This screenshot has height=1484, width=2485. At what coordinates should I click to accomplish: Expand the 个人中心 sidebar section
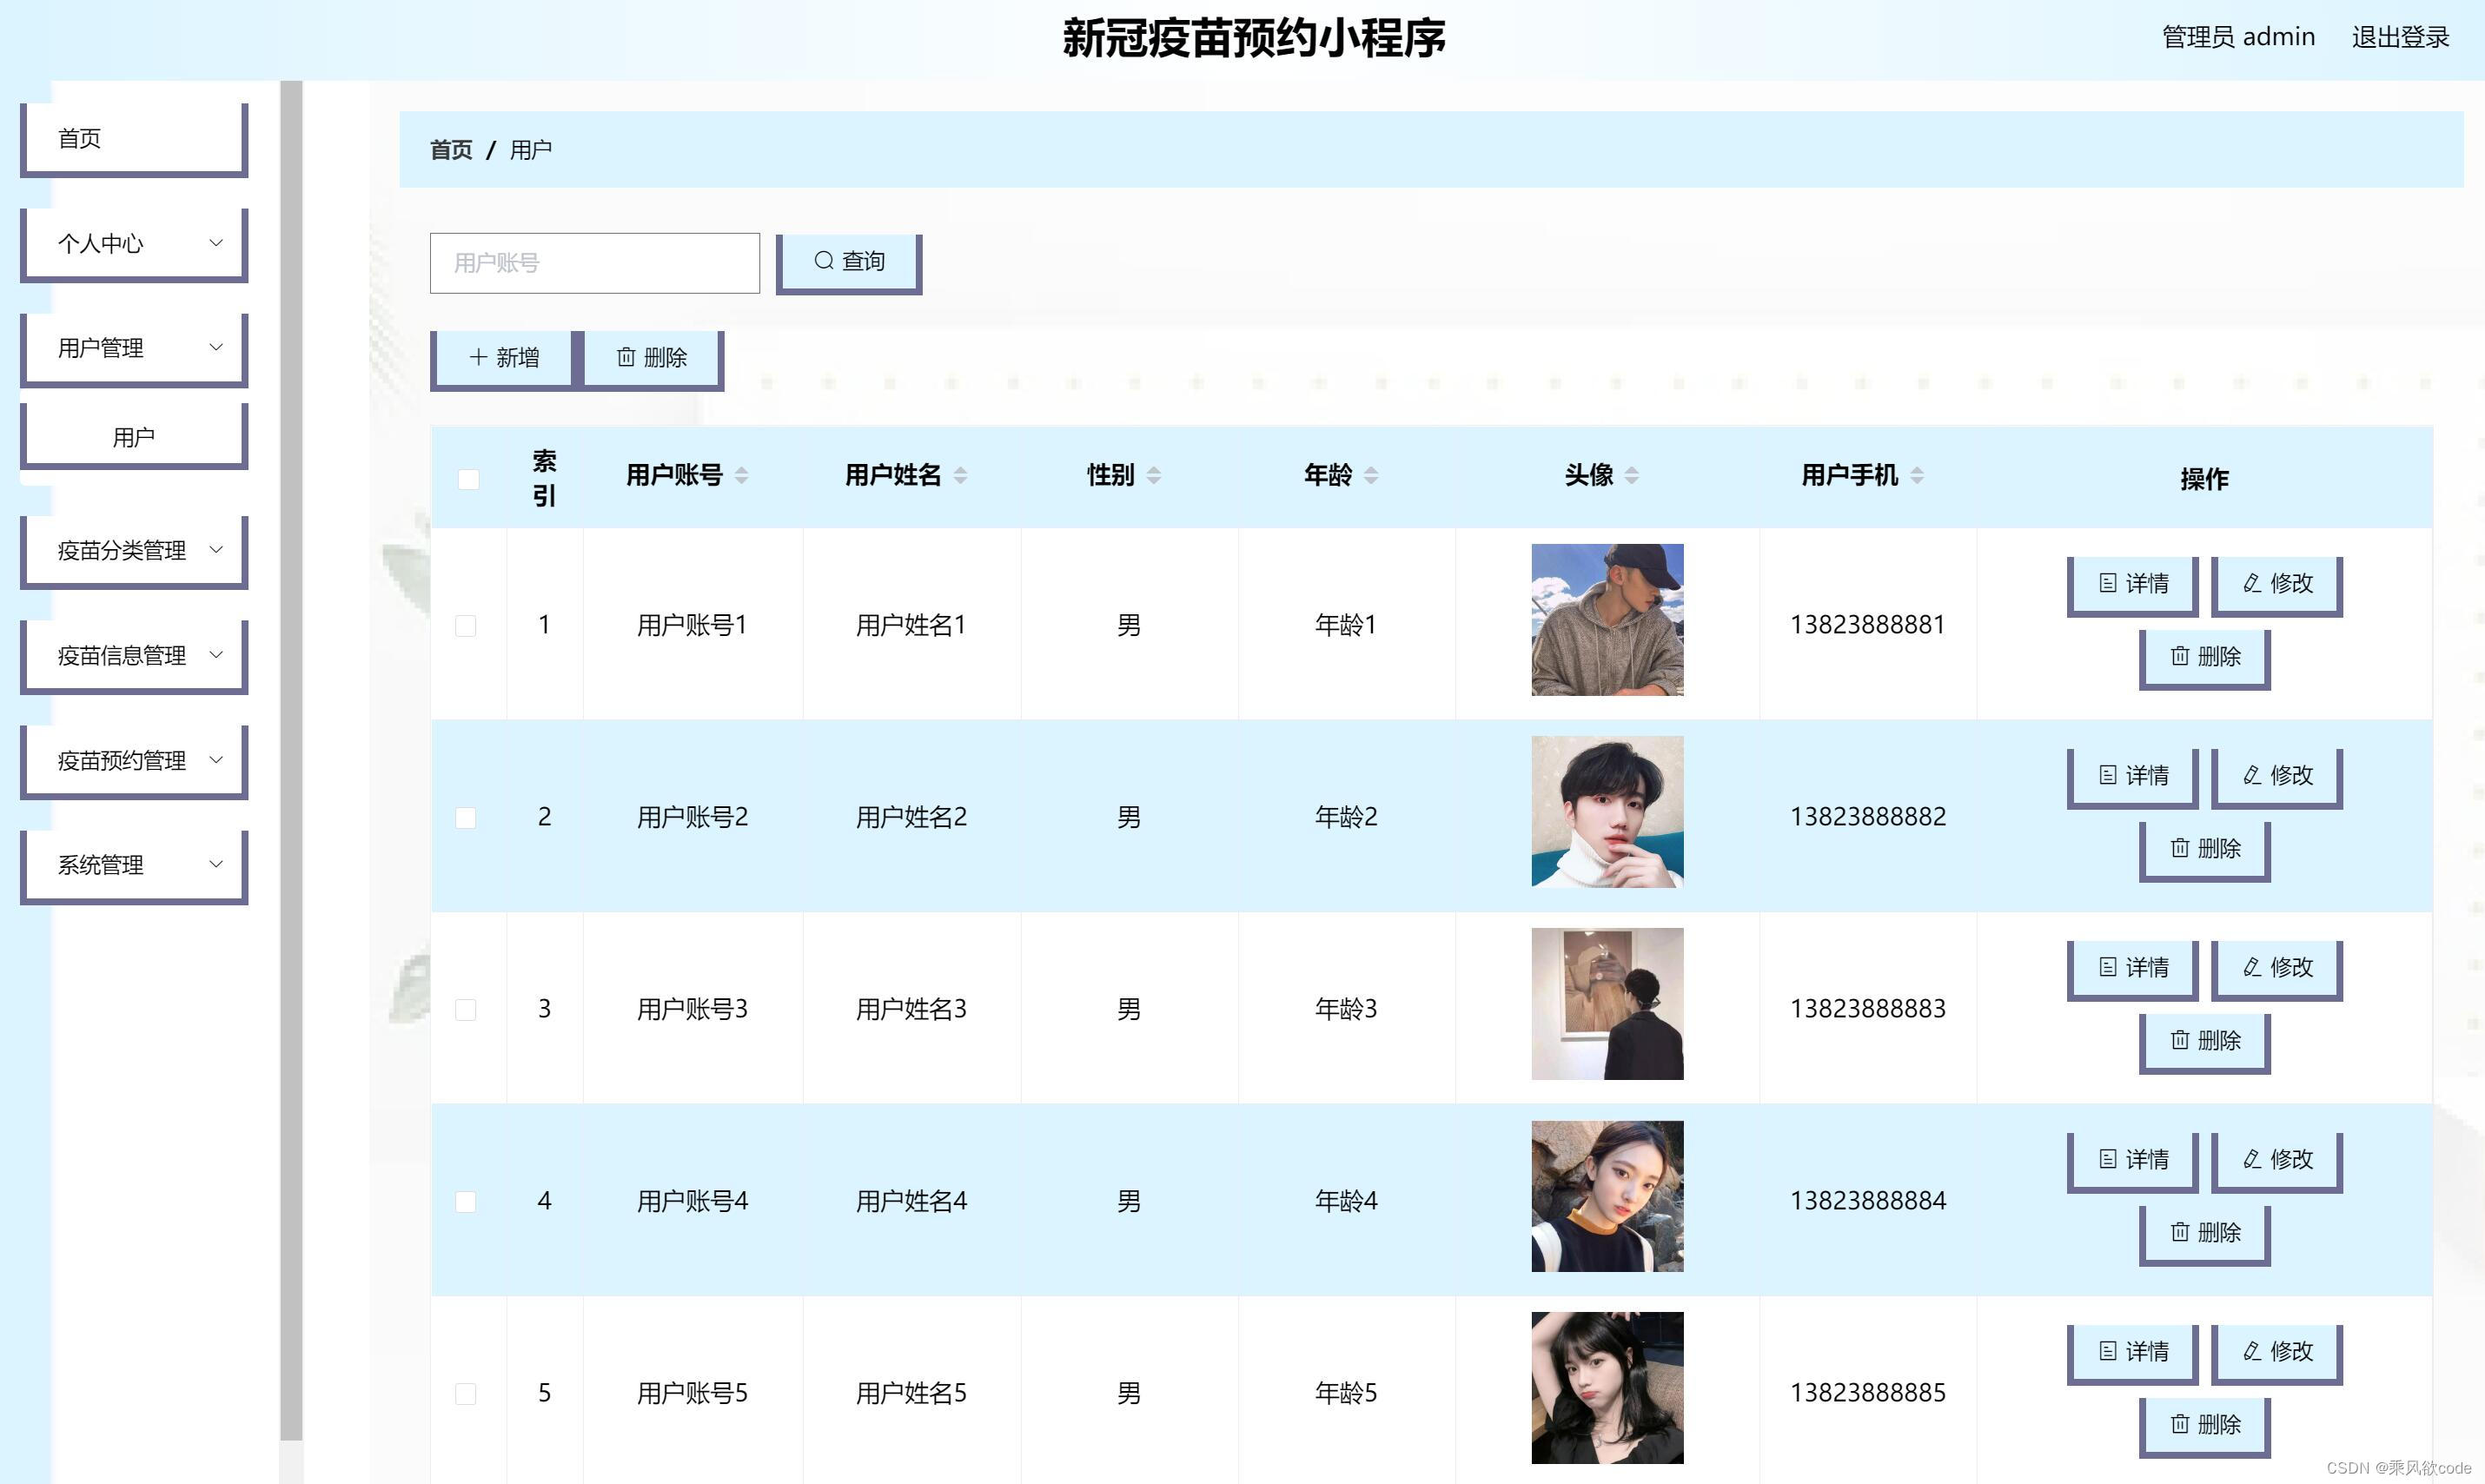(133, 243)
